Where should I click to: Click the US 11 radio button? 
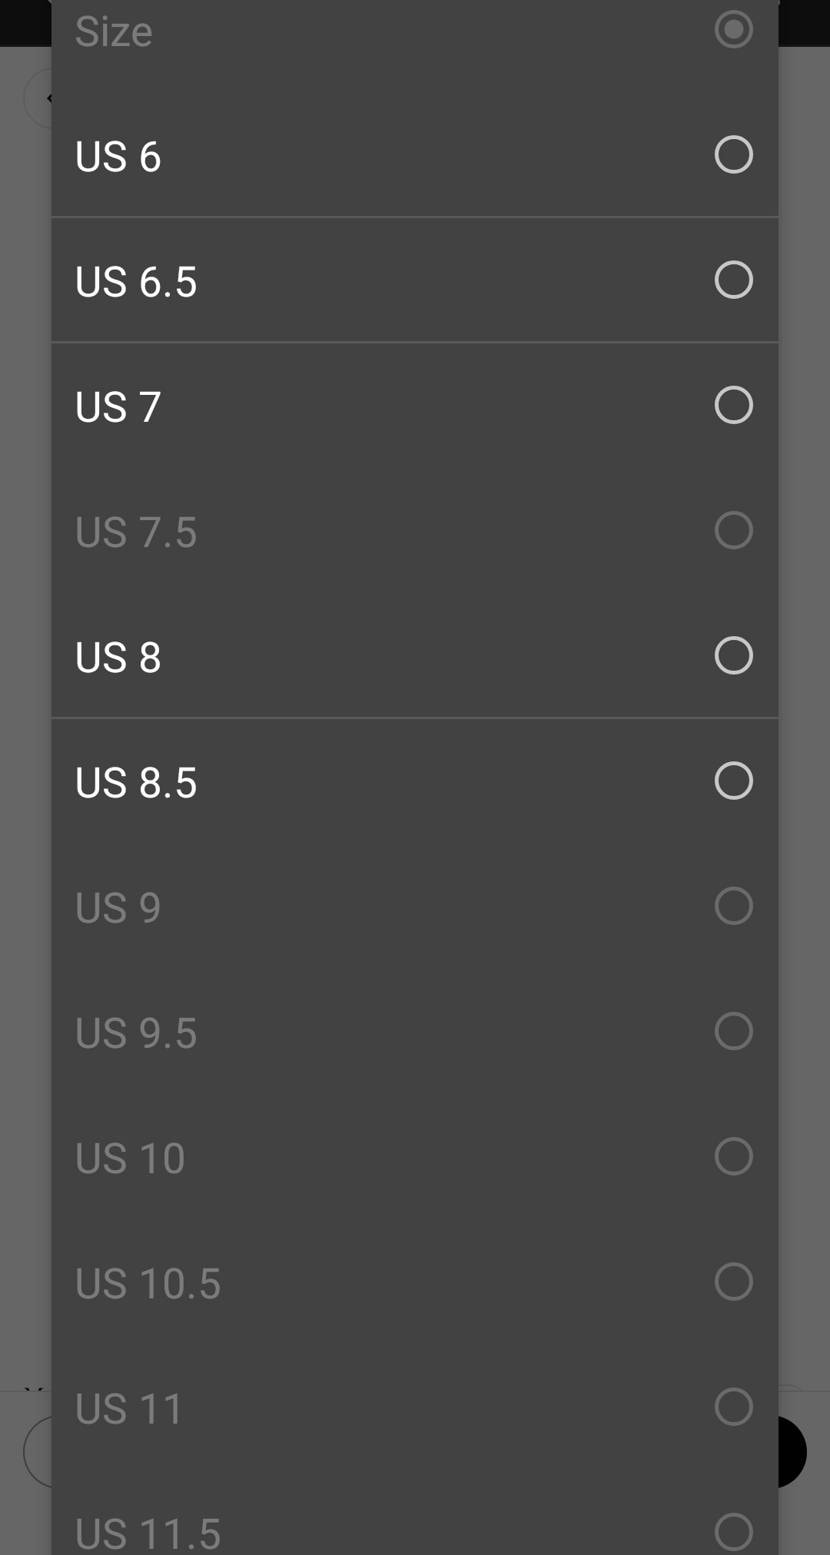tap(733, 1407)
